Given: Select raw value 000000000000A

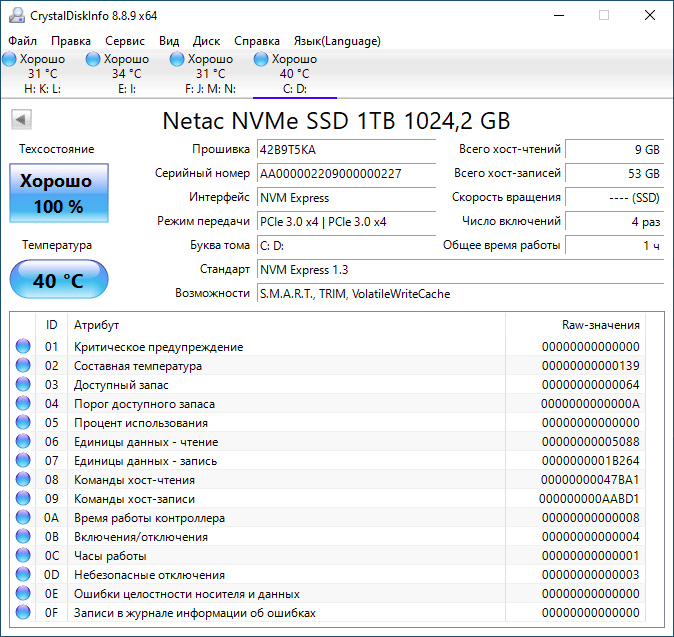Looking at the screenshot, I should [590, 404].
